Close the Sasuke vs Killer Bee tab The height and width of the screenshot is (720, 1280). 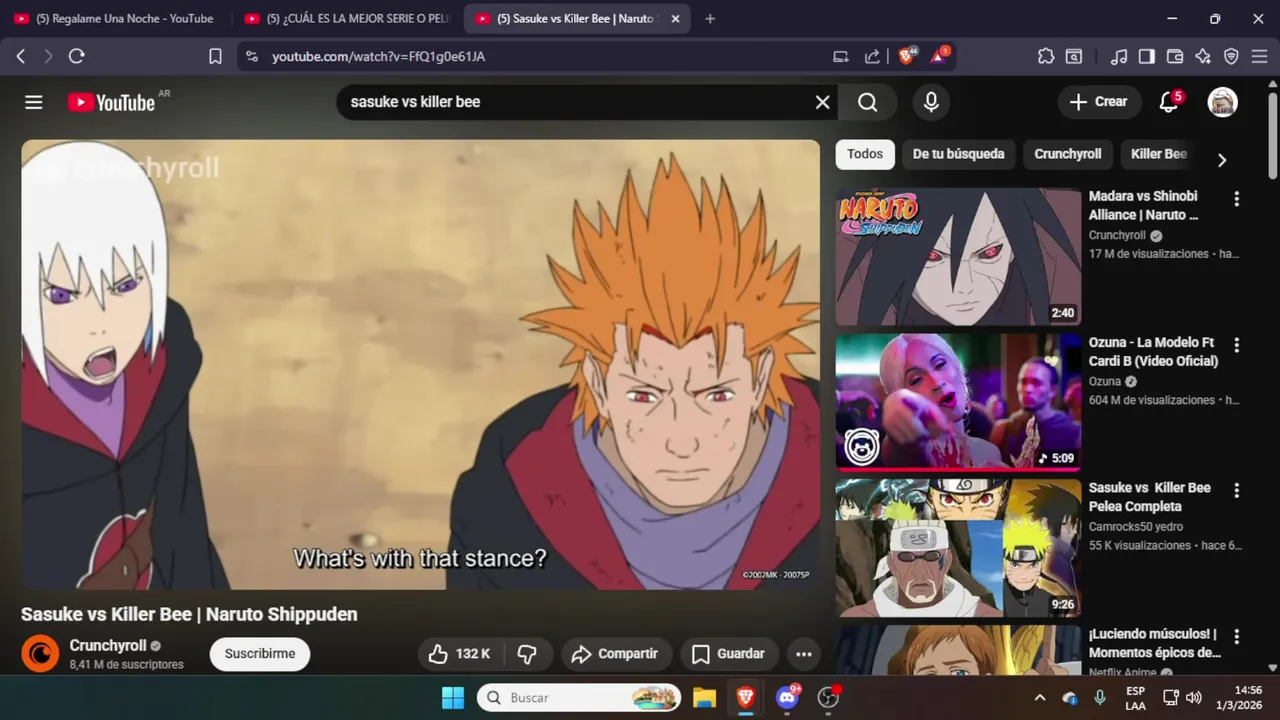click(675, 18)
